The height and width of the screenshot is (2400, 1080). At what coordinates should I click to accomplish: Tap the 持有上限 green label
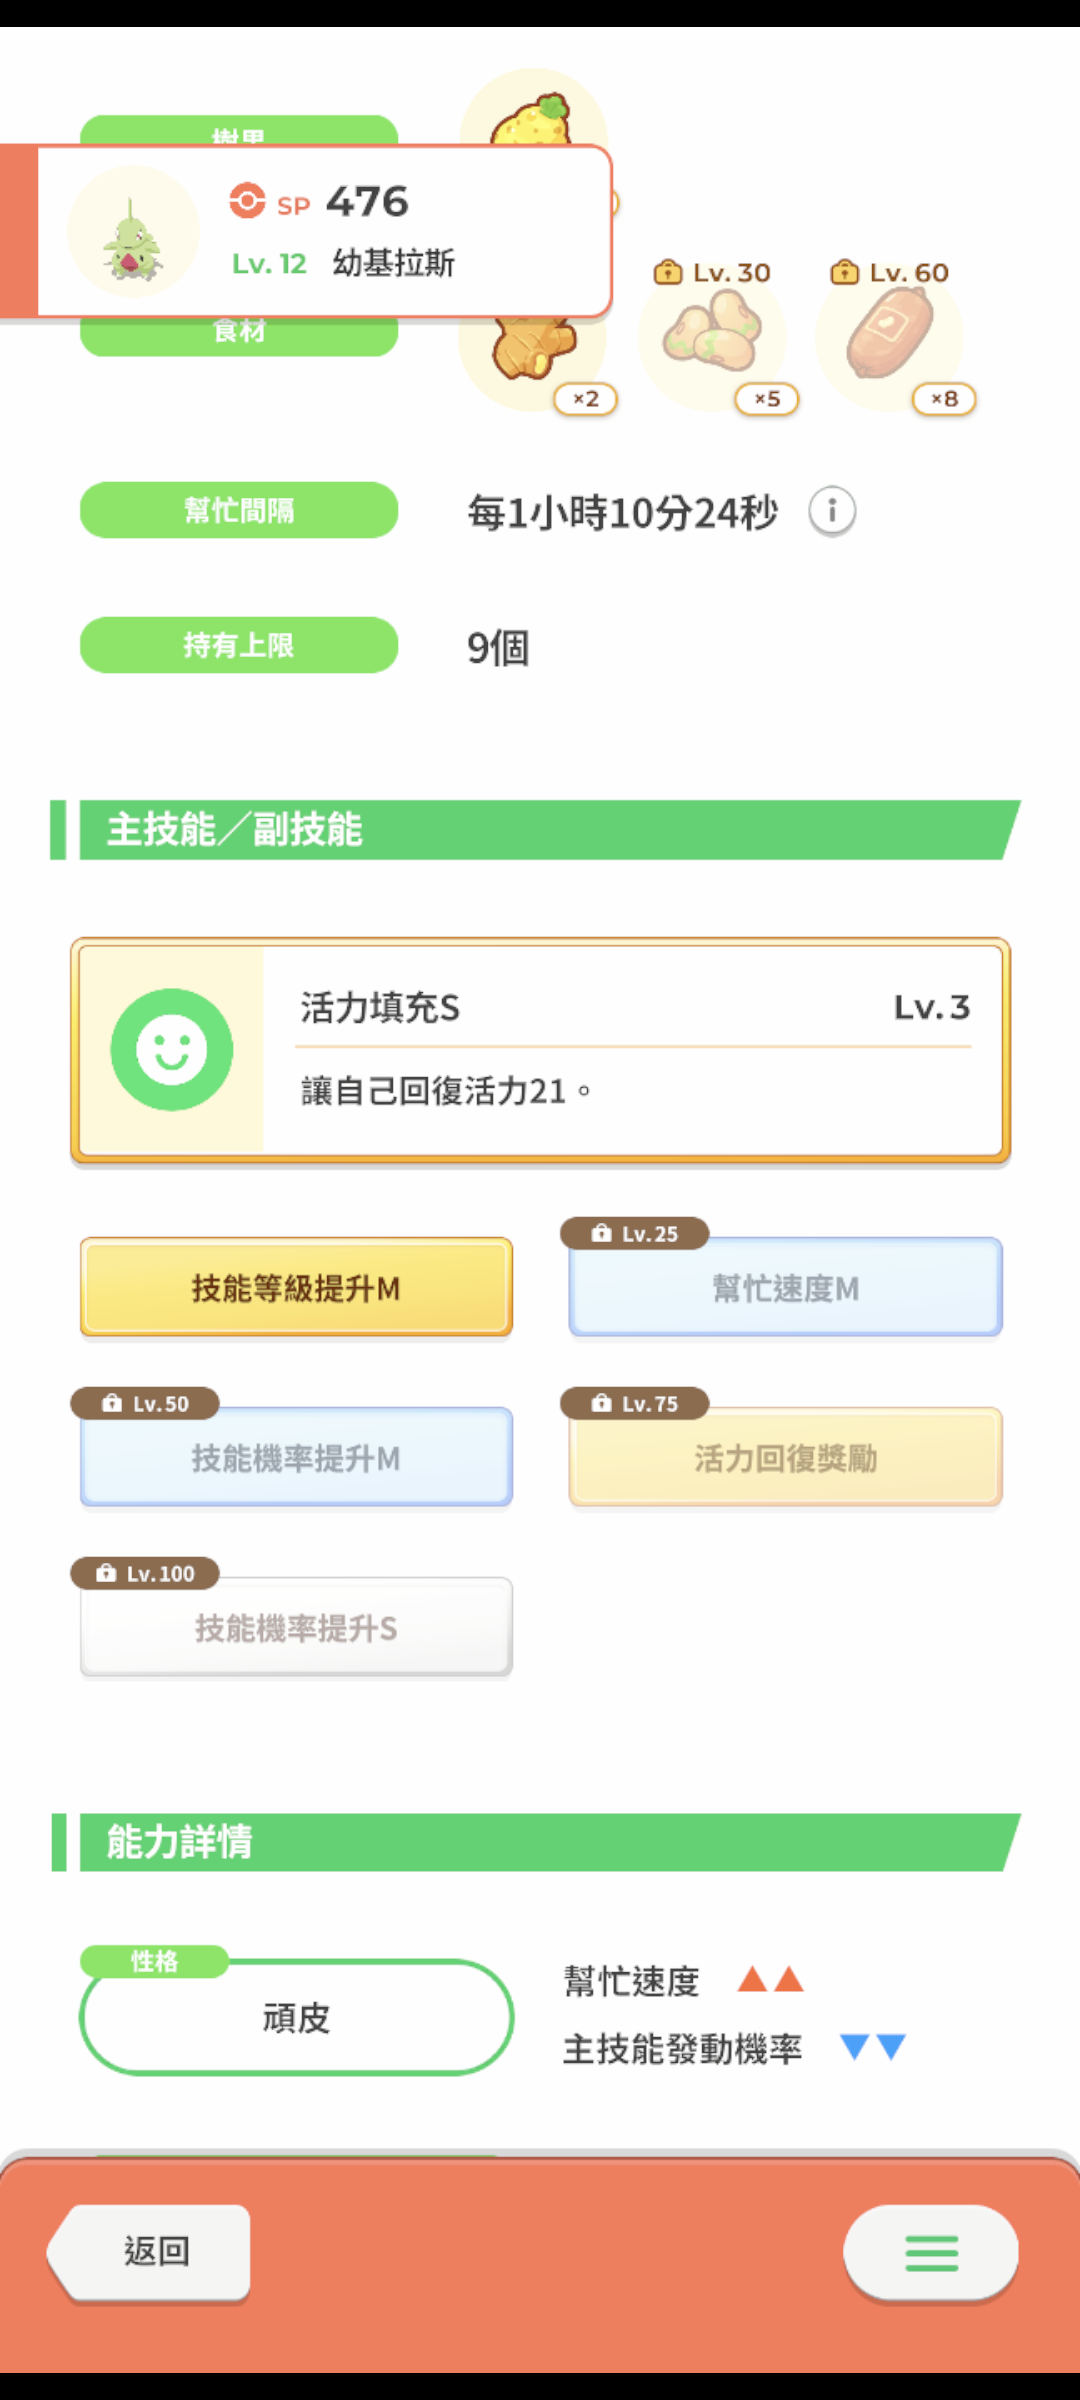click(239, 645)
